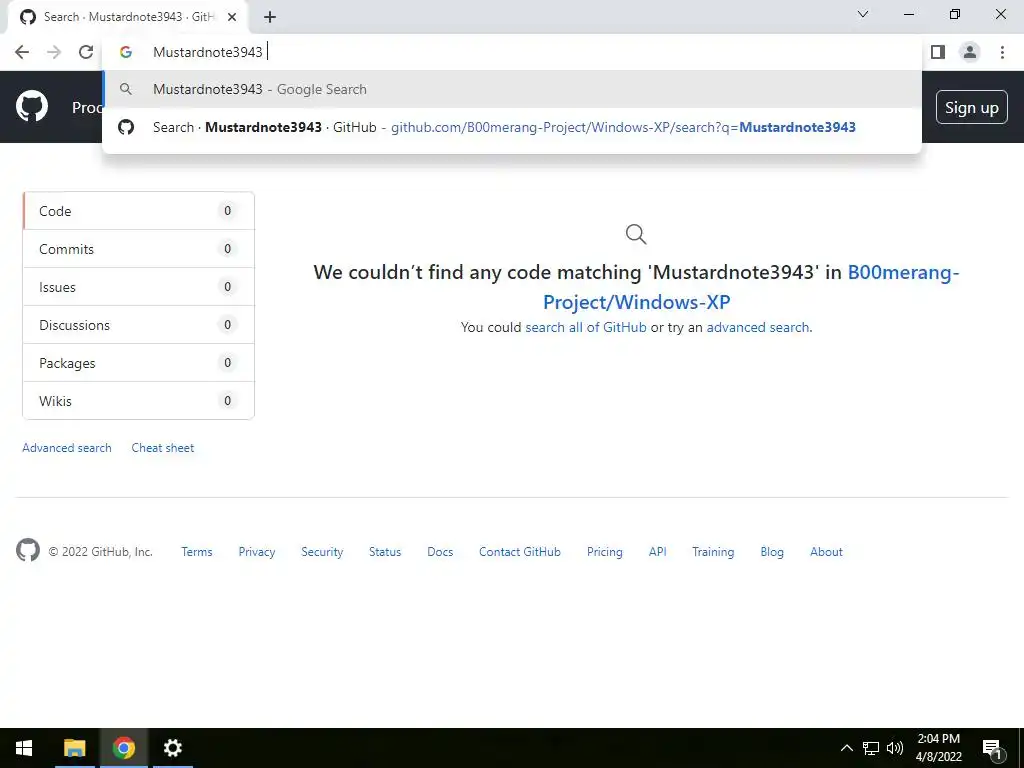Click the browser forward arrow
The height and width of the screenshot is (768, 1024).
click(x=54, y=52)
